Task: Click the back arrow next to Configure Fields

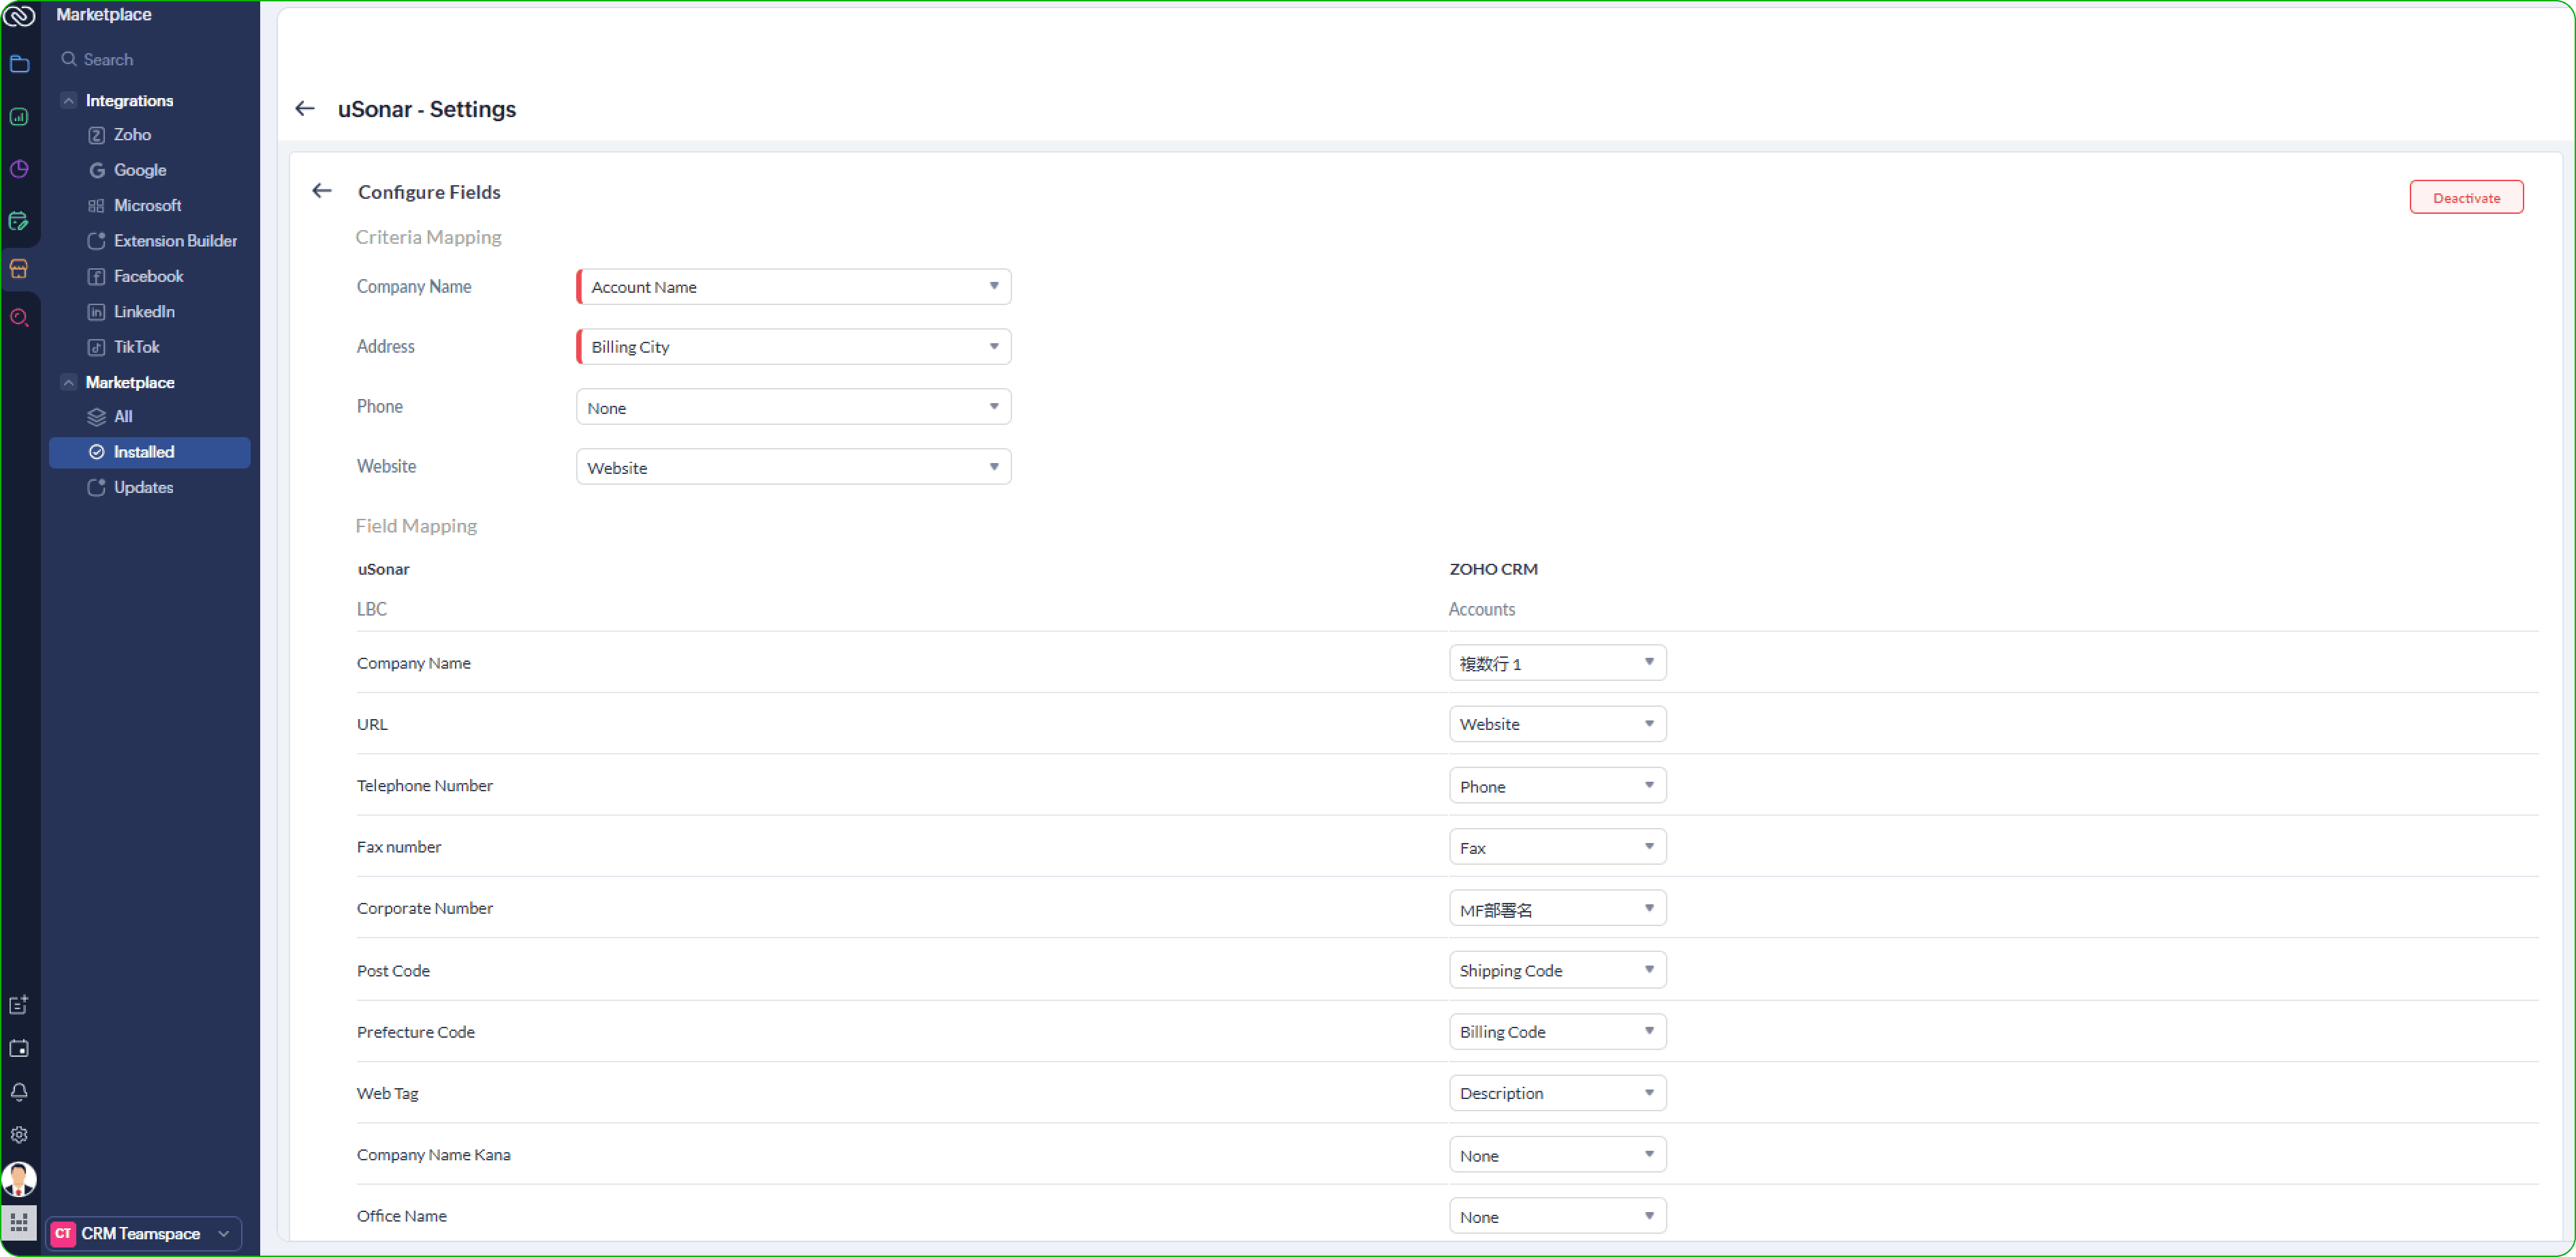Action: pos(321,191)
